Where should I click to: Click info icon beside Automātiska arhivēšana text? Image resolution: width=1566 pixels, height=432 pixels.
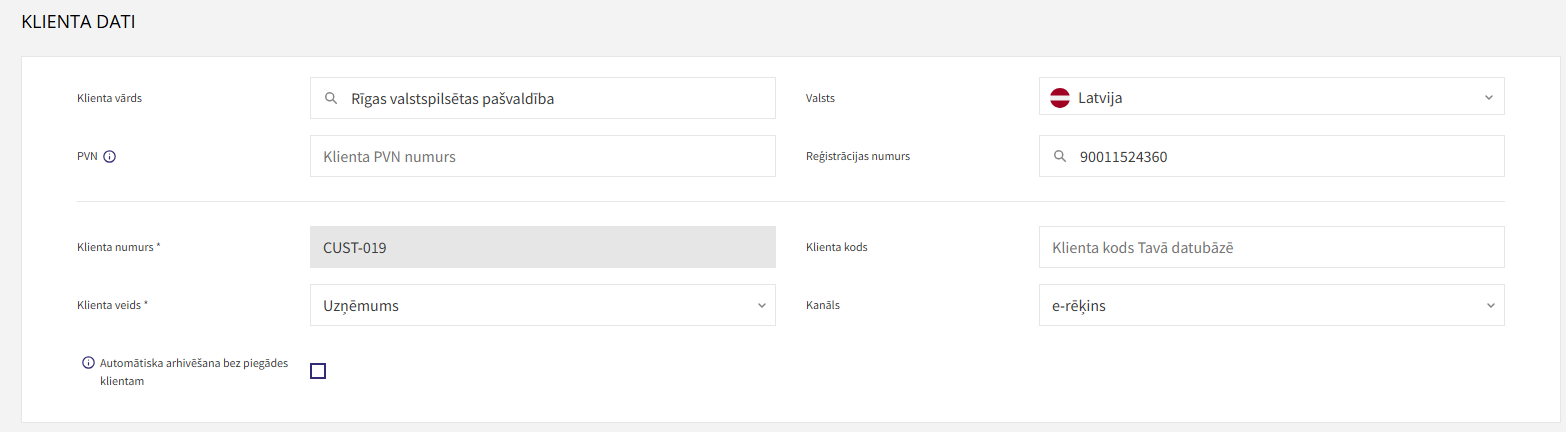coord(88,363)
